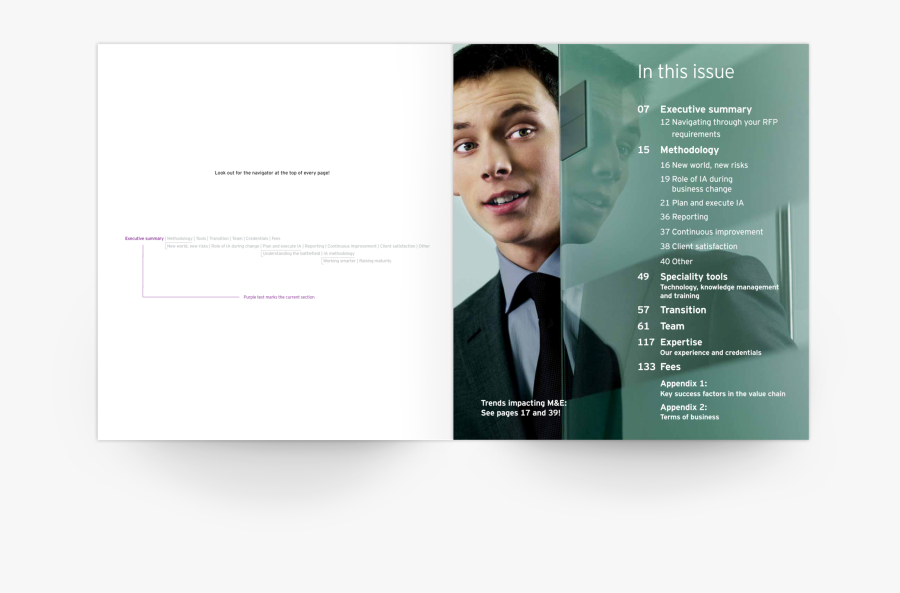Jump to the Fees section on page 133
The width and height of the screenshot is (900, 593).
pos(670,367)
